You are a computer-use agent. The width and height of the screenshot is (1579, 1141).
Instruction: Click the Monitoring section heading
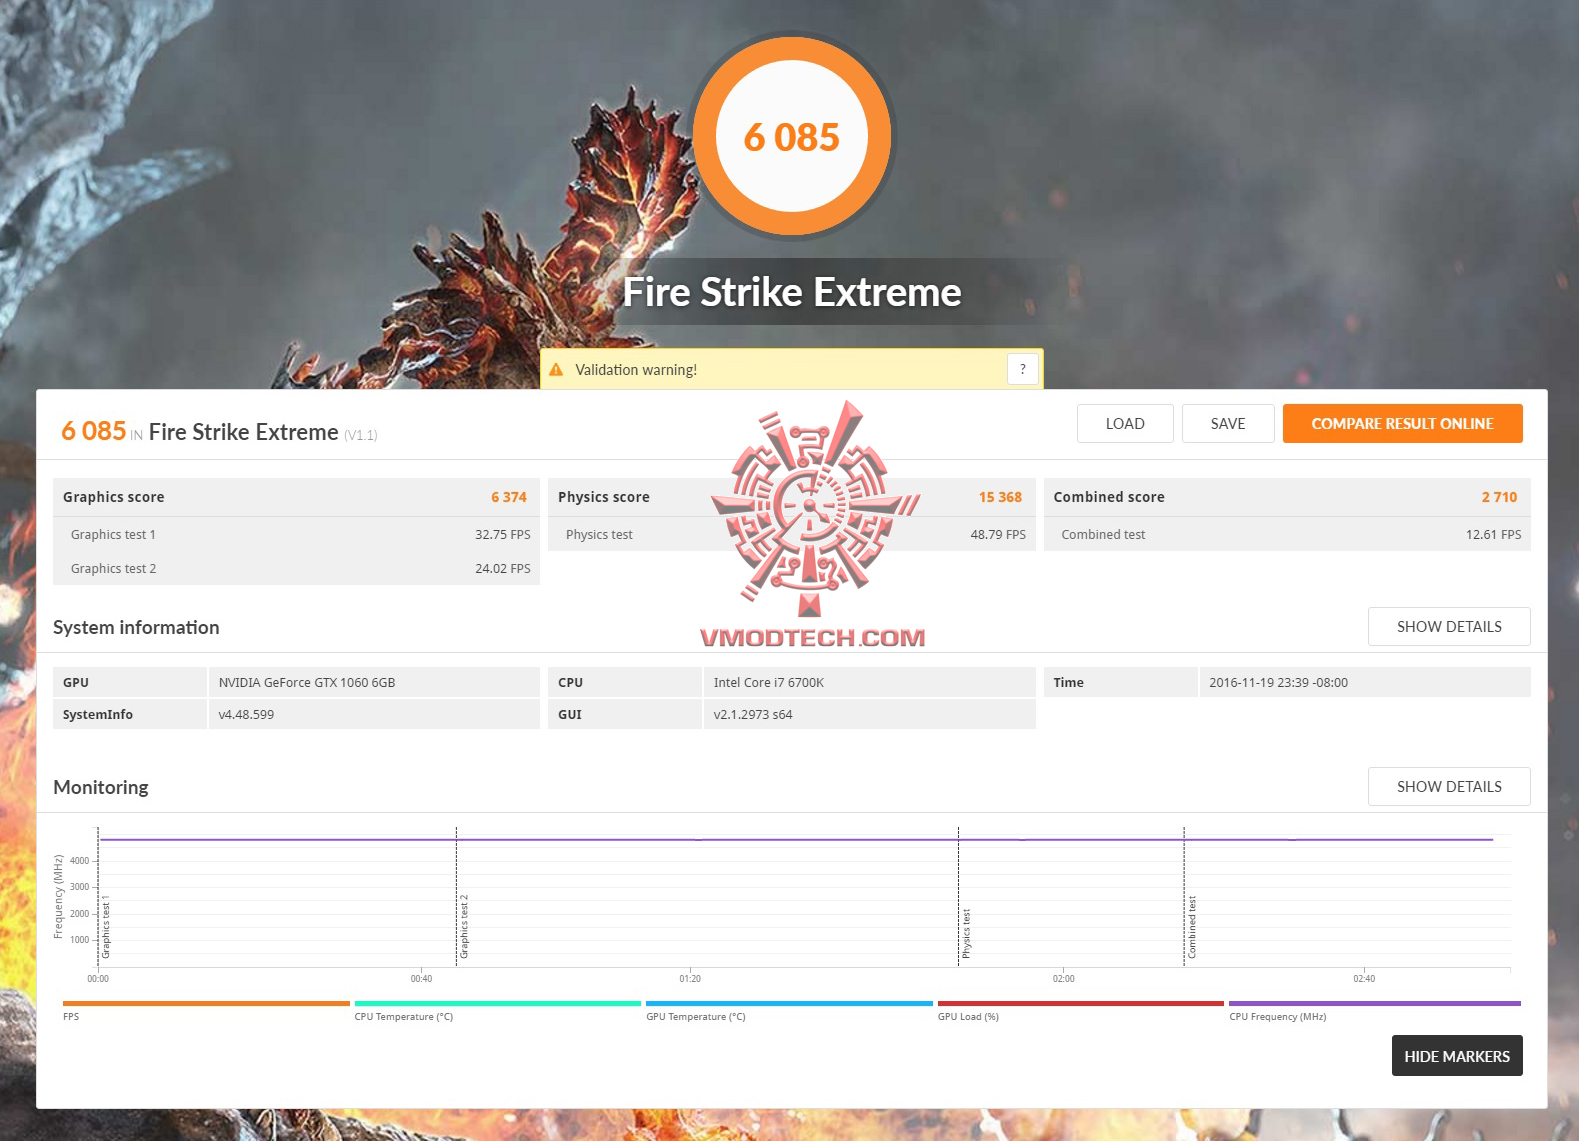[101, 787]
